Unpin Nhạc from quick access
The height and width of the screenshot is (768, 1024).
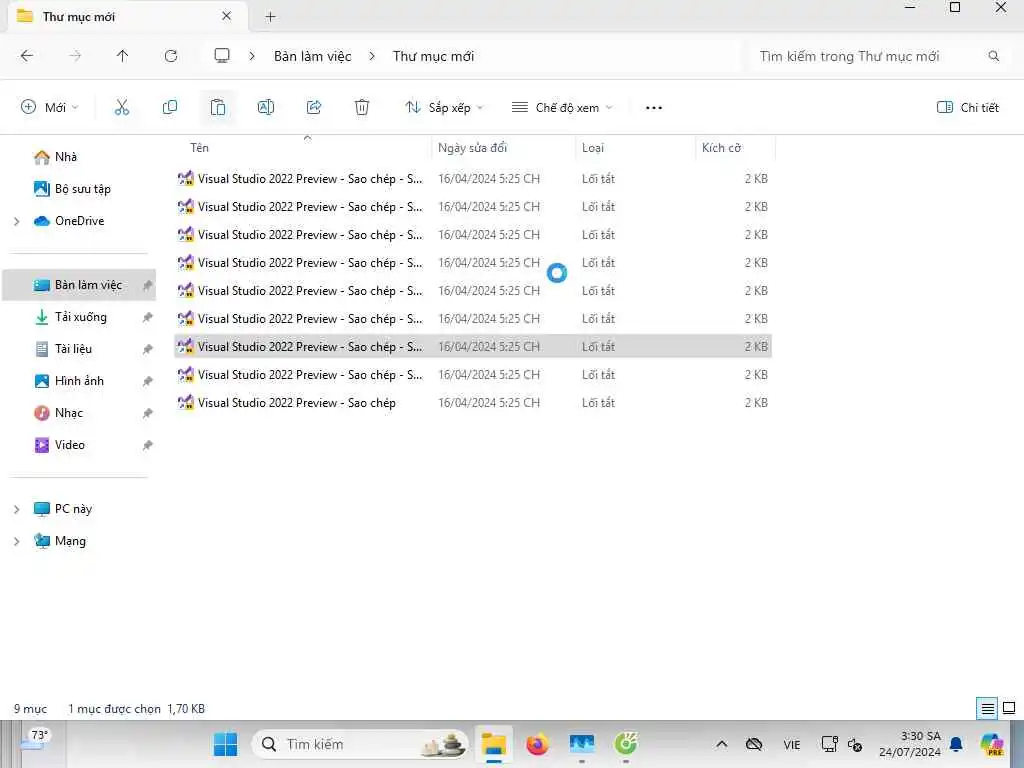pyautogui.click(x=148, y=413)
